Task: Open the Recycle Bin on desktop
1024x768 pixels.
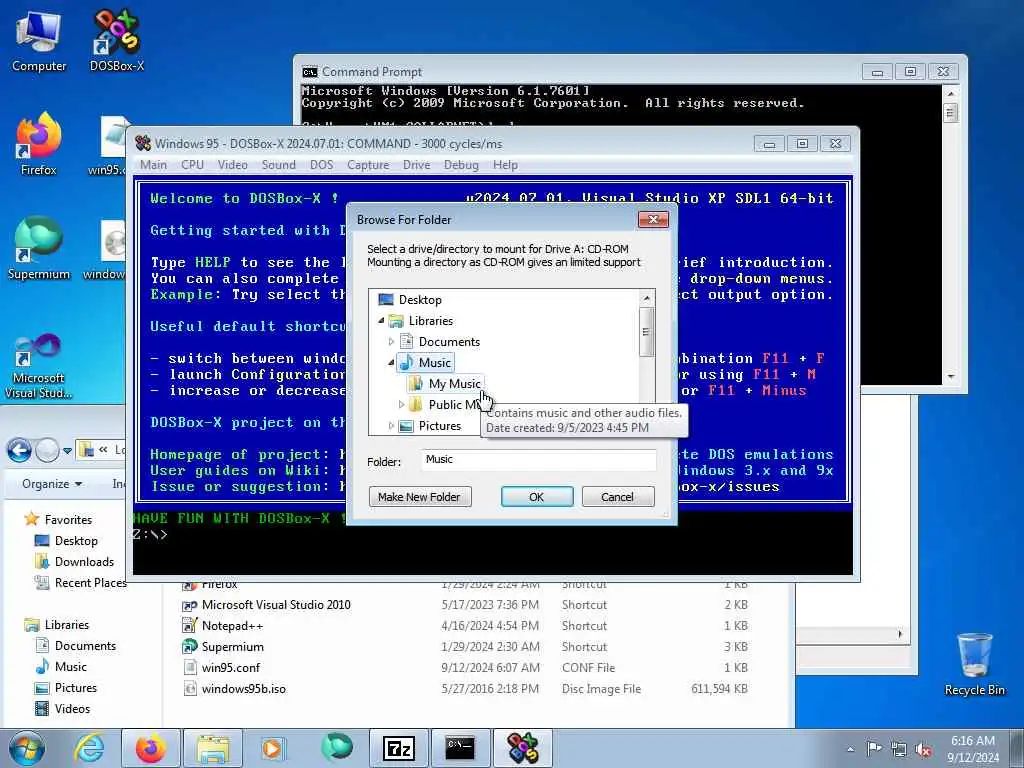Action: pos(974,665)
